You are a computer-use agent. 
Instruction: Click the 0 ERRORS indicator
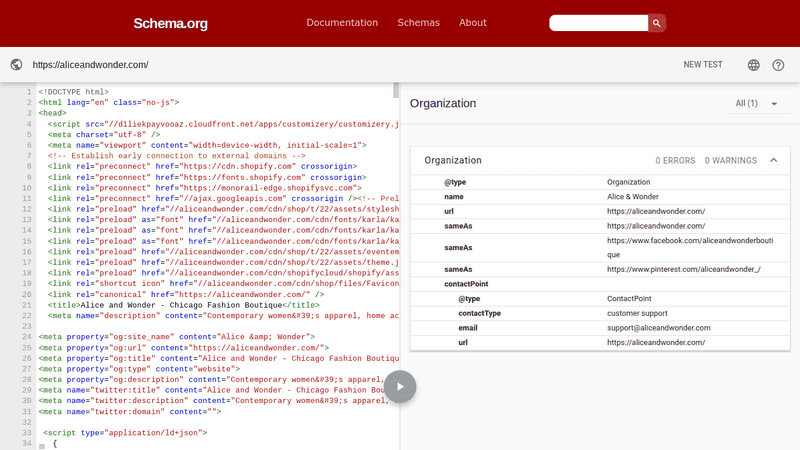point(675,160)
